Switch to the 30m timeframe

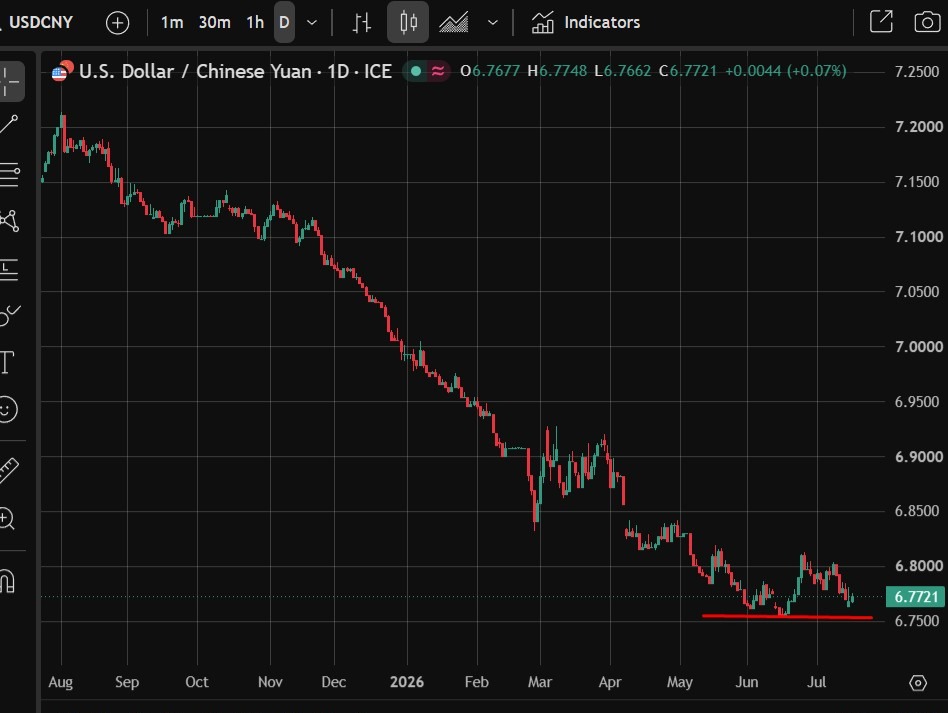(215, 23)
